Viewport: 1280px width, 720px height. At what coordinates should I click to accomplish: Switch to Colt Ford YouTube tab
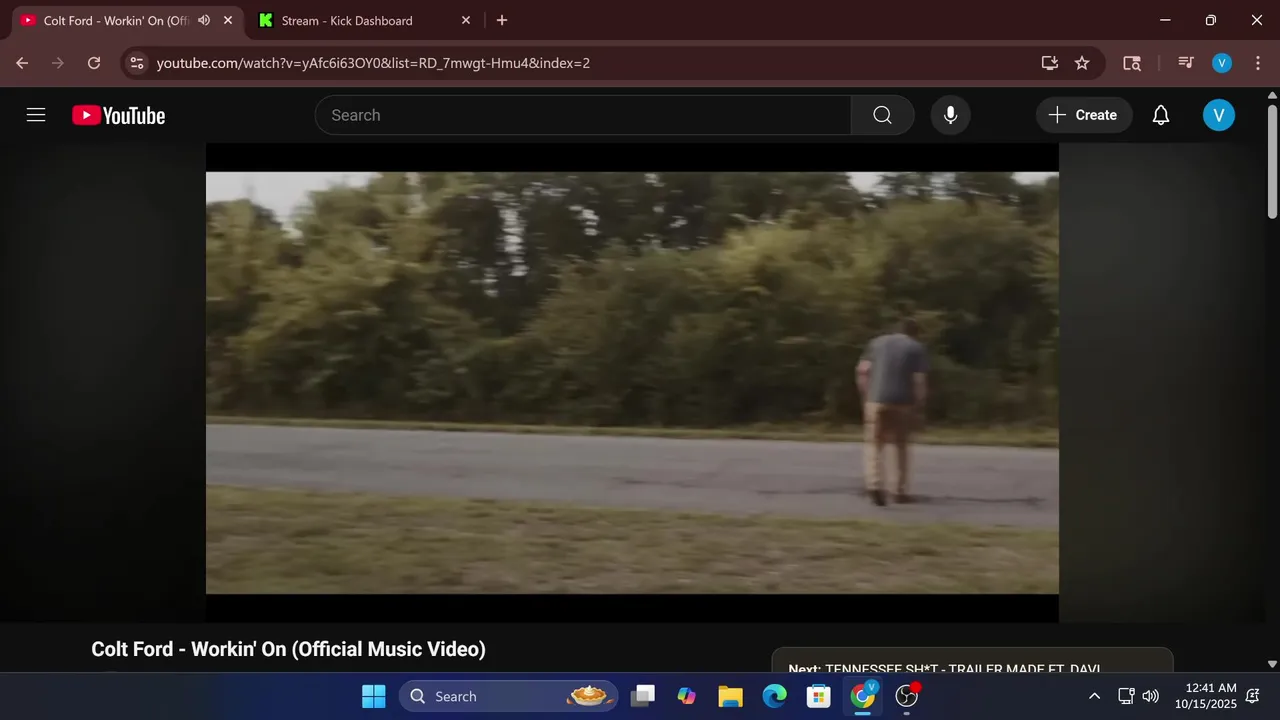(x=126, y=20)
